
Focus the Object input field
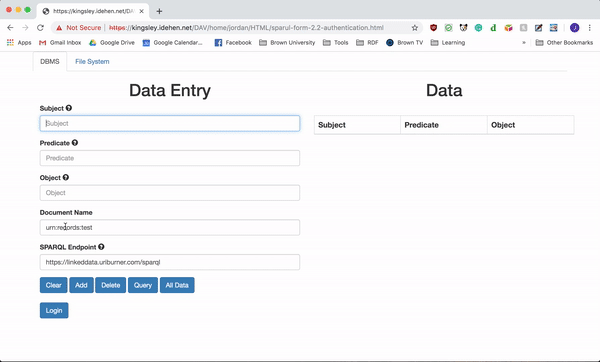pyautogui.click(x=170, y=192)
